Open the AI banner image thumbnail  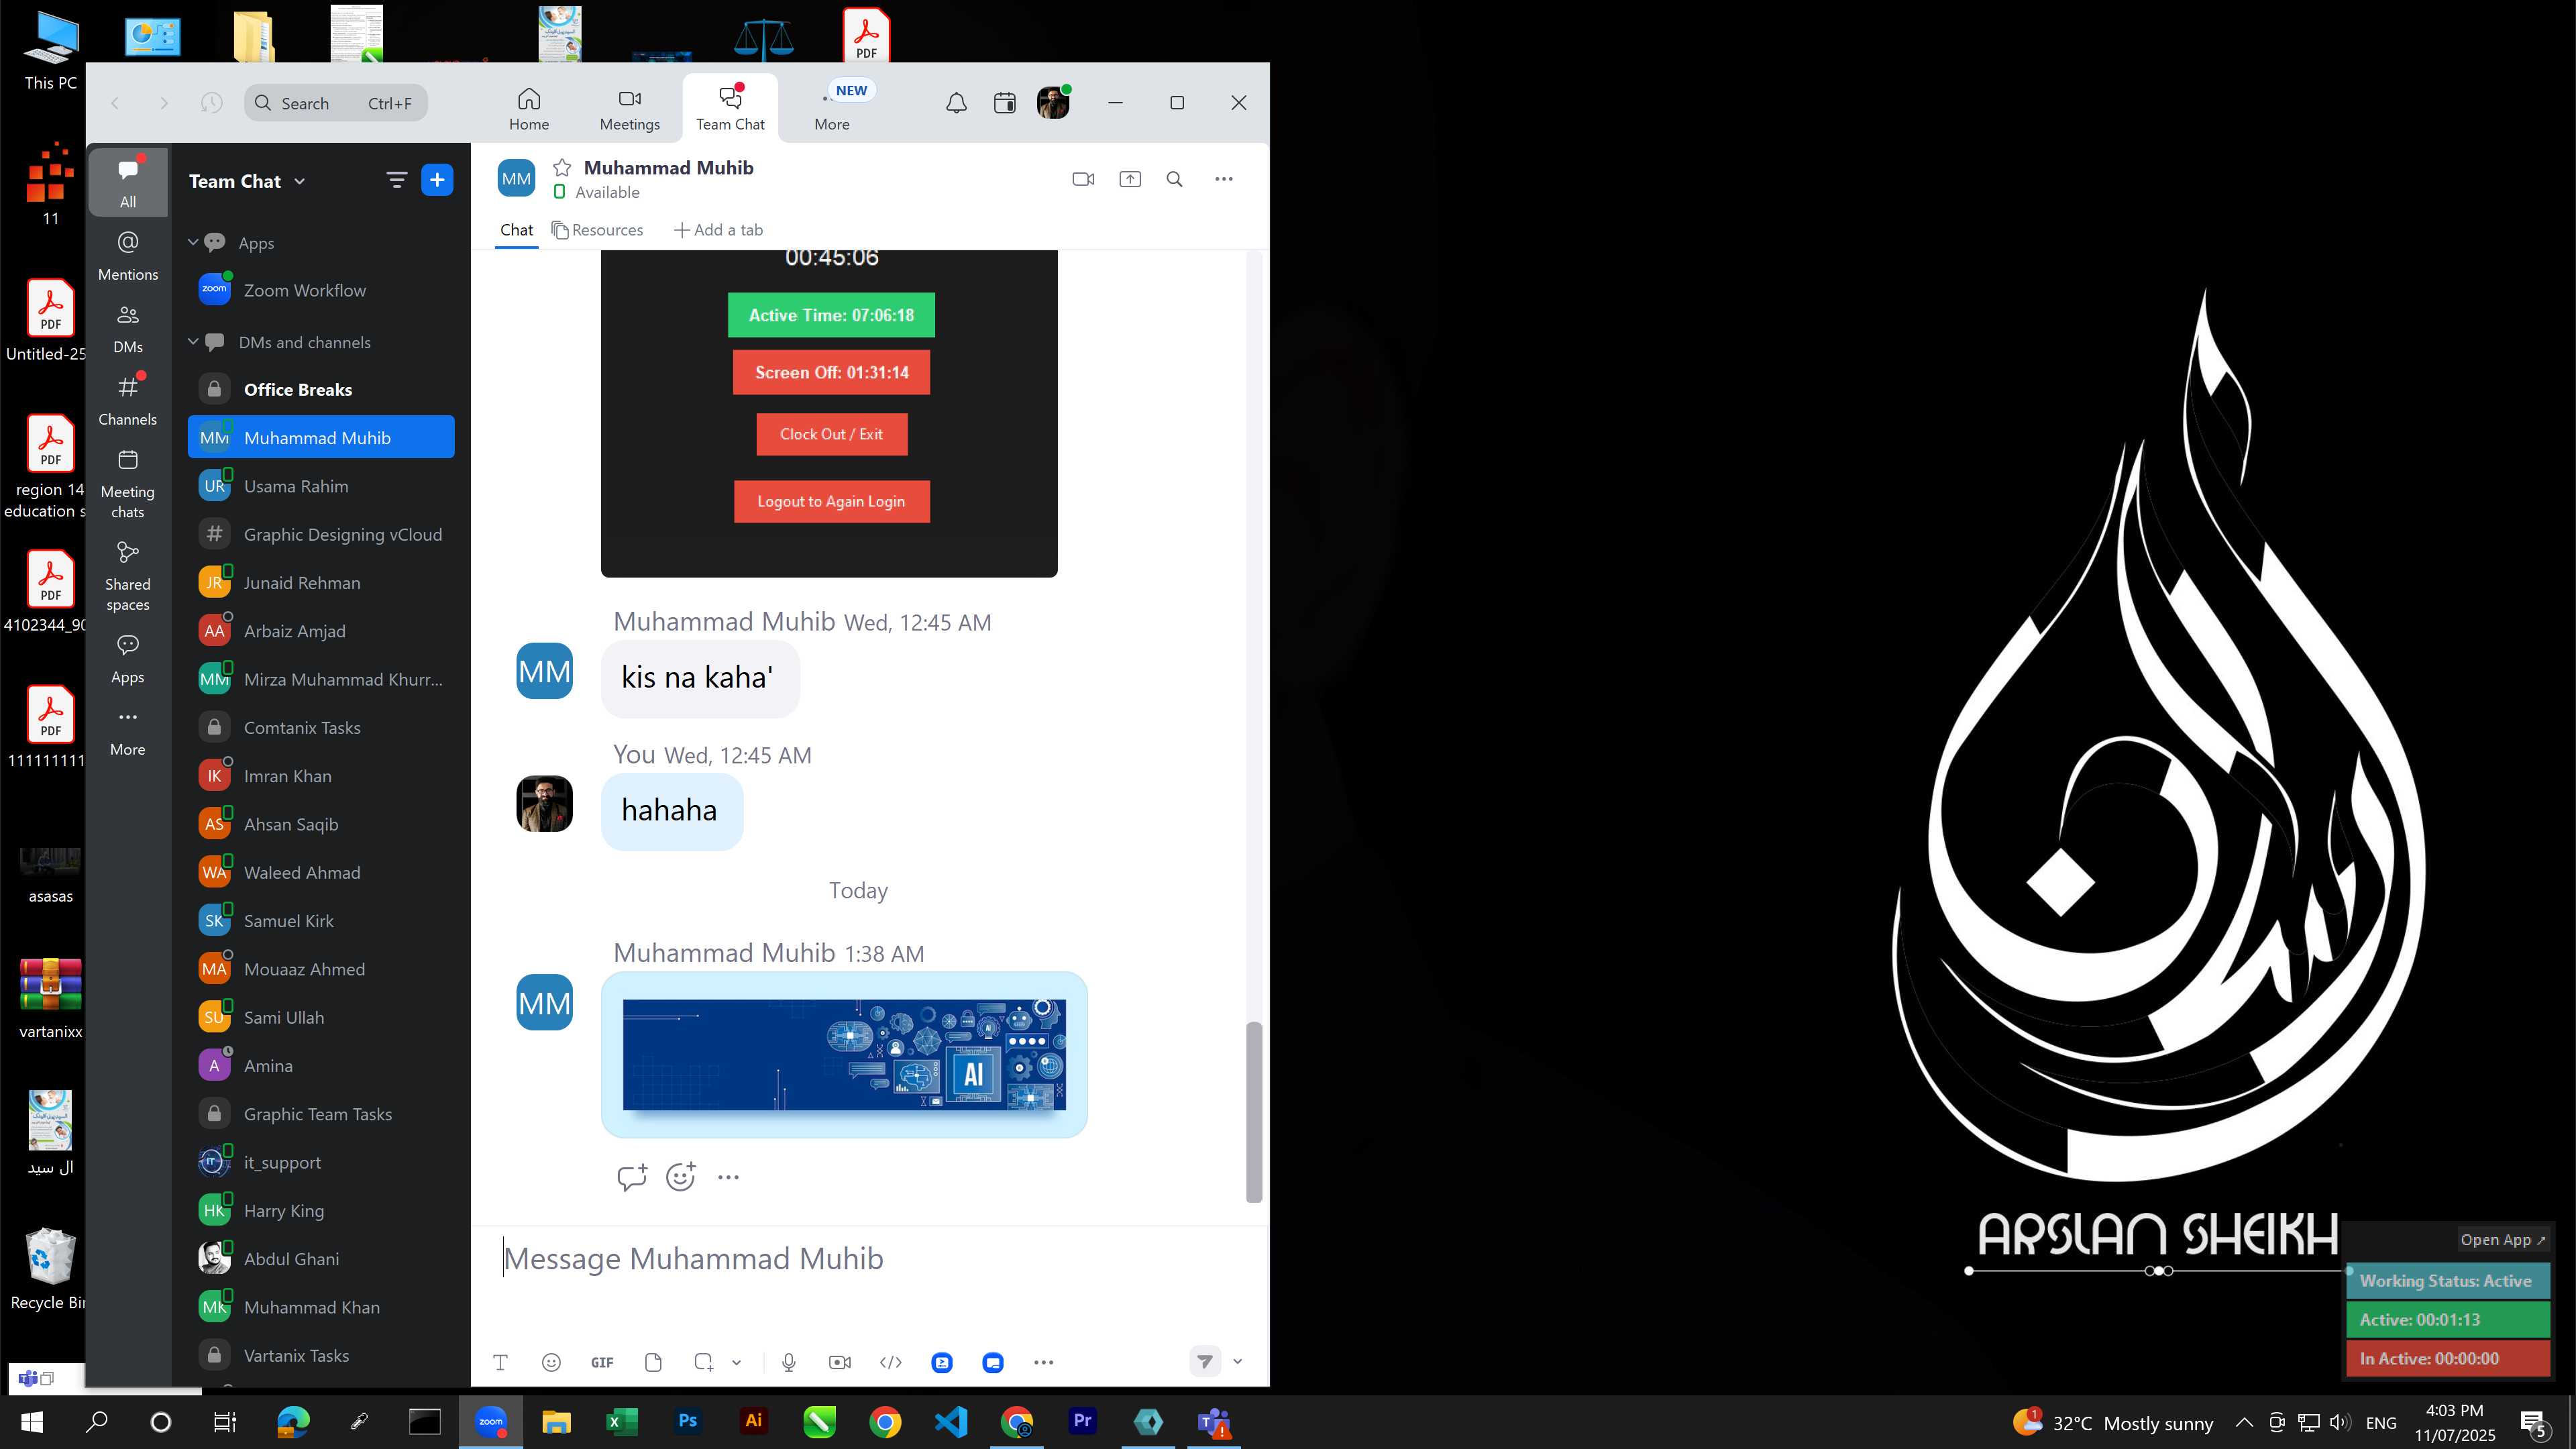click(x=844, y=1054)
